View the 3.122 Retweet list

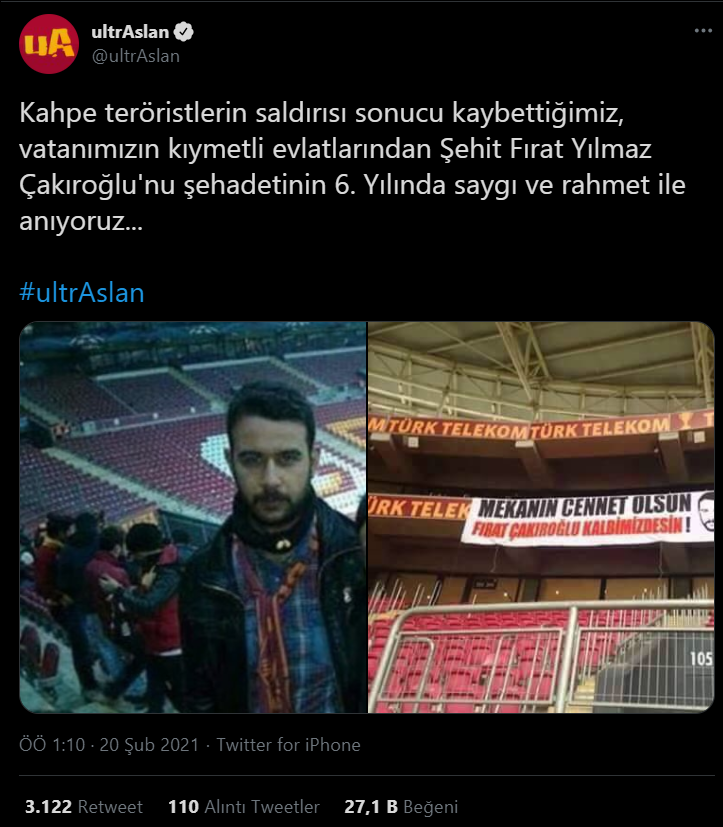point(84,806)
